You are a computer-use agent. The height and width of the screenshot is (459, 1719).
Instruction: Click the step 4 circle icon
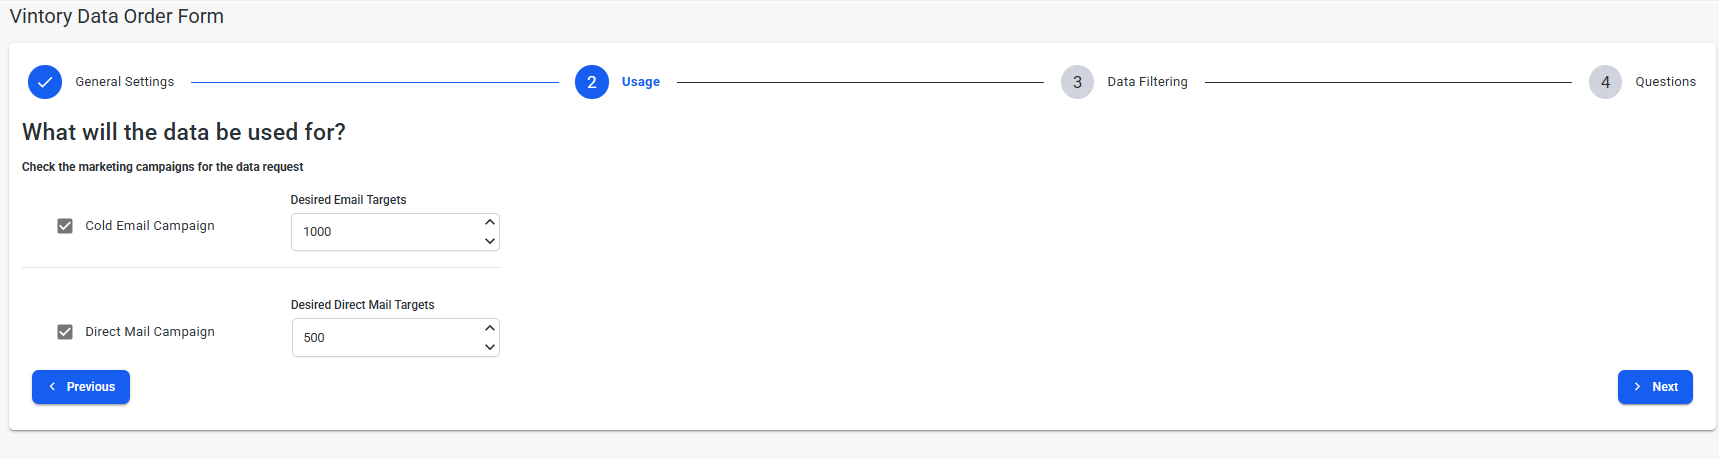point(1605,82)
